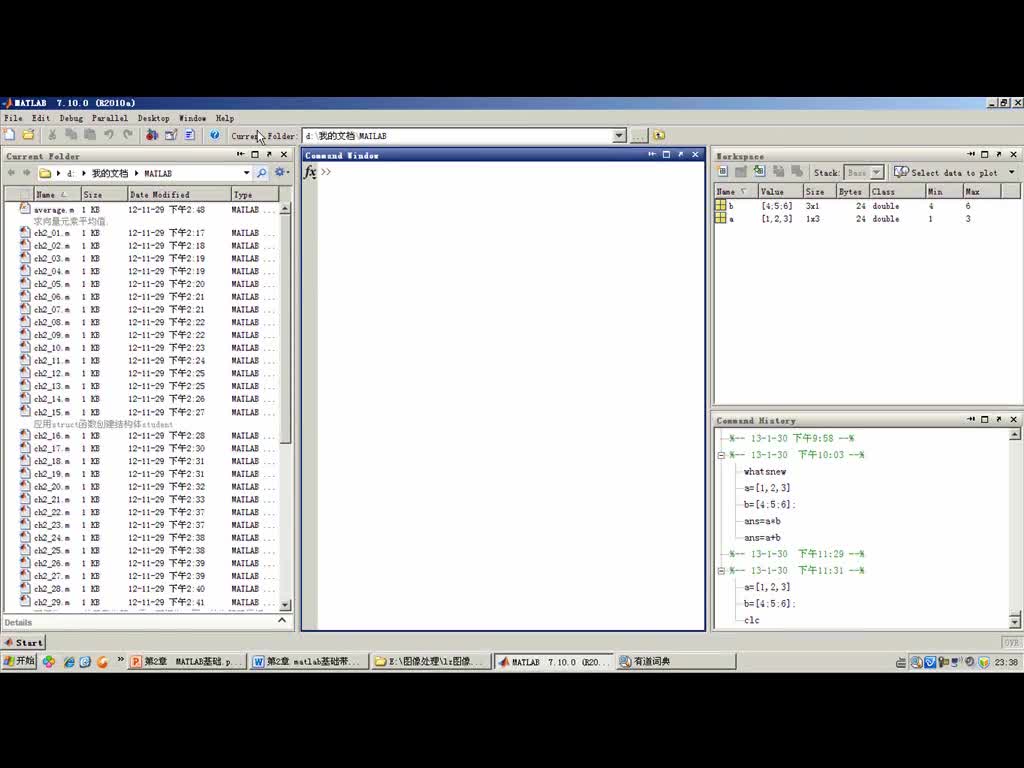Select average.m in Current Folder
Image resolution: width=1024 pixels, height=768 pixels.
pyautogui.click(x=54, y=210)
